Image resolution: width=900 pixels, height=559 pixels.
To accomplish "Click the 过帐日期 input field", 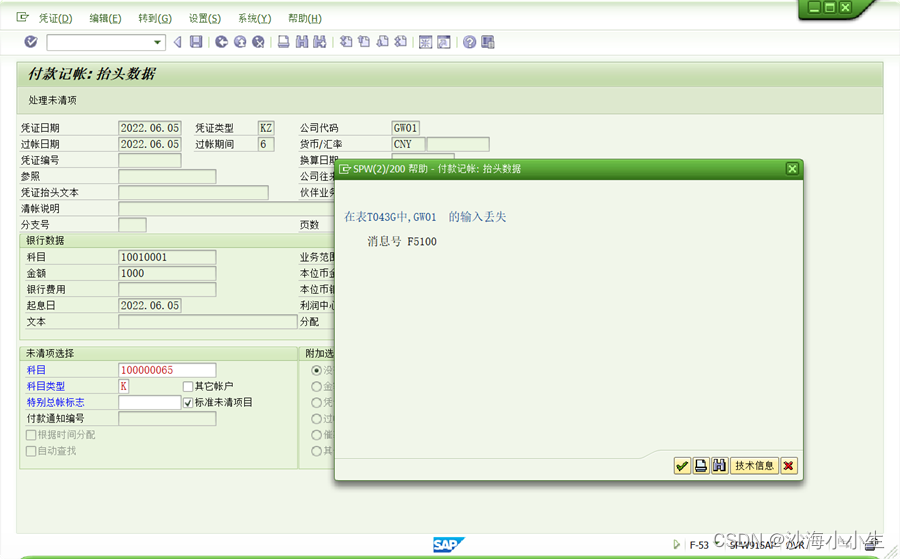I will tap(150, 144).
